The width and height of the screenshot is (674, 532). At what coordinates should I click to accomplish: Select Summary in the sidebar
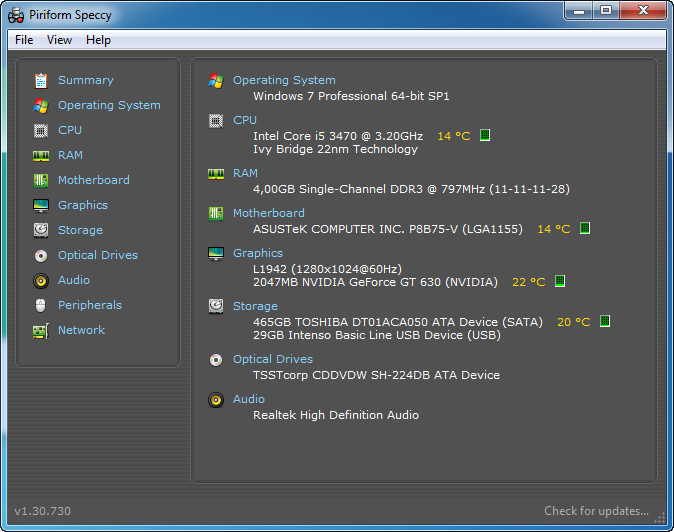pos(86,80)
